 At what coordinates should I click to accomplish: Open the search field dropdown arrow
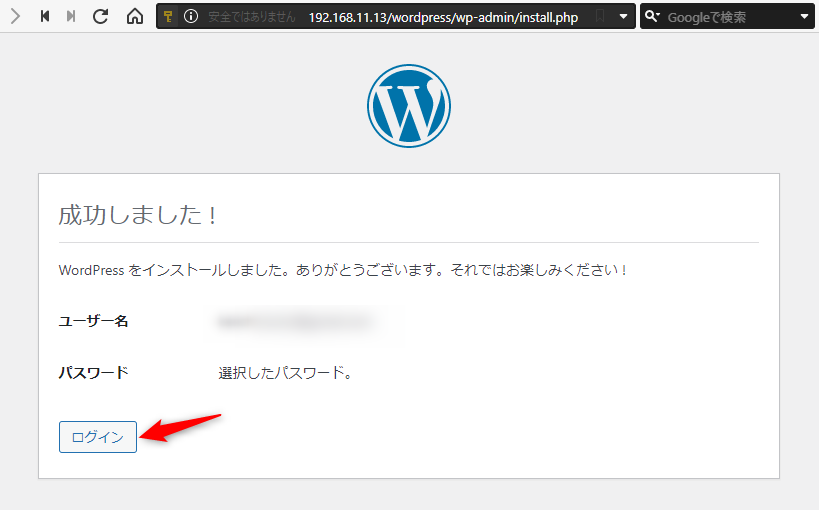coord(804,17)
